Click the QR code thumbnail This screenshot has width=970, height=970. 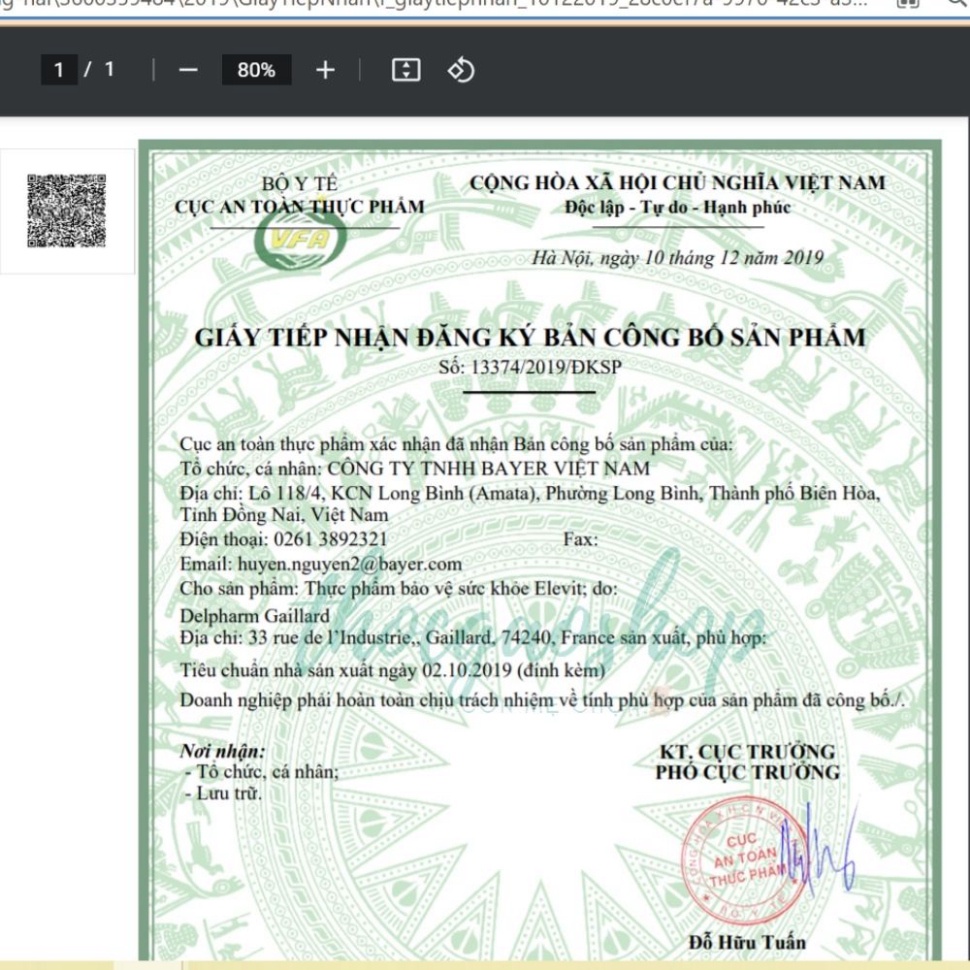(66, 211)
